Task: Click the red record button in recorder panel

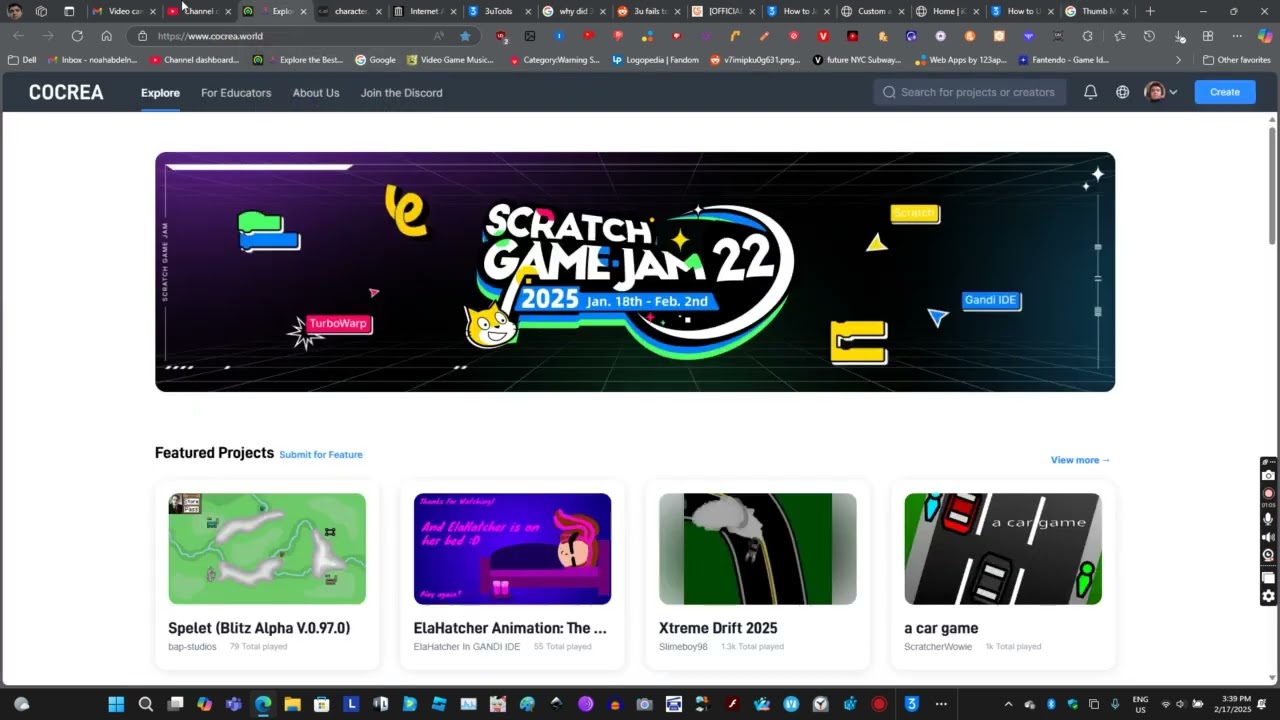Action: pos(1268,493)
